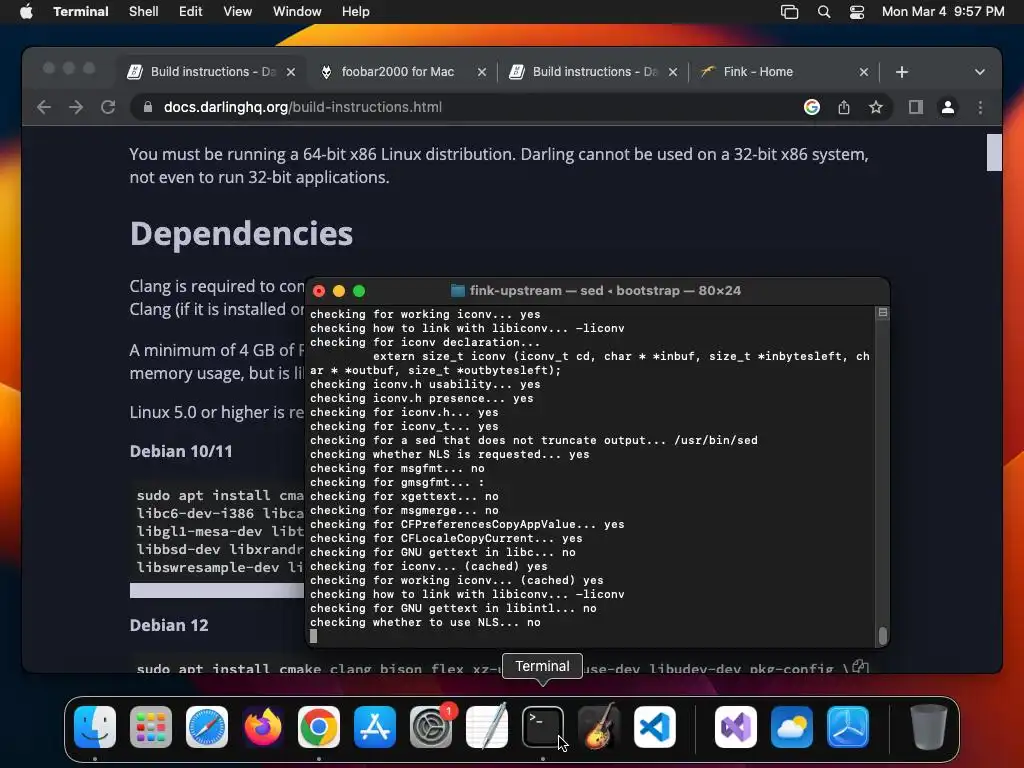Switch to first Build instructions tab
Image resolution: width=1024 pixels, height=768 pixels.
coord(211,72)
